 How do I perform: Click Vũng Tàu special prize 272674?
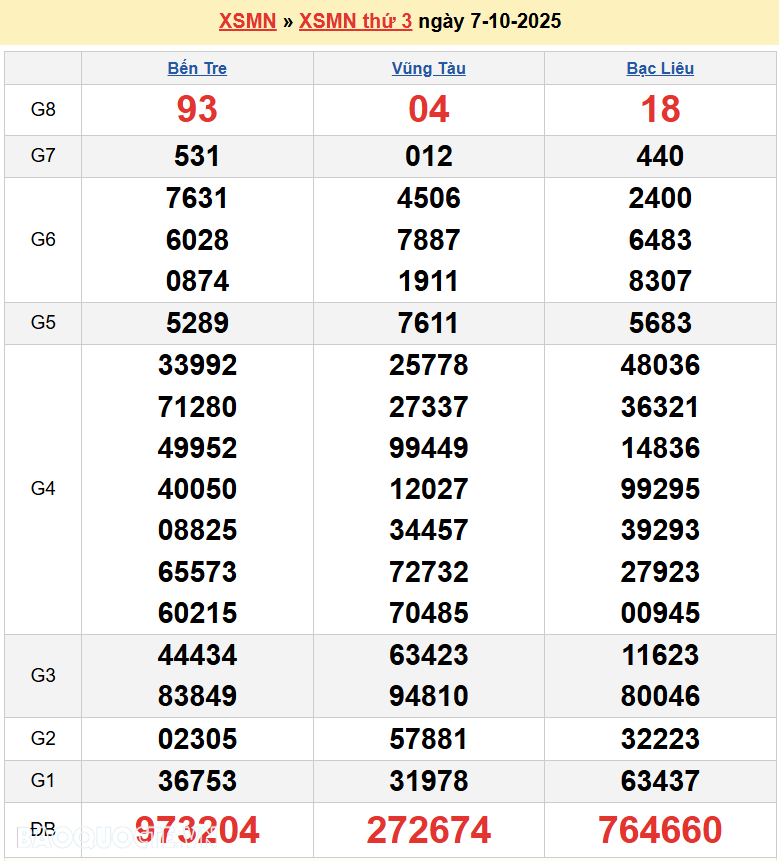(x=428, y=830)
